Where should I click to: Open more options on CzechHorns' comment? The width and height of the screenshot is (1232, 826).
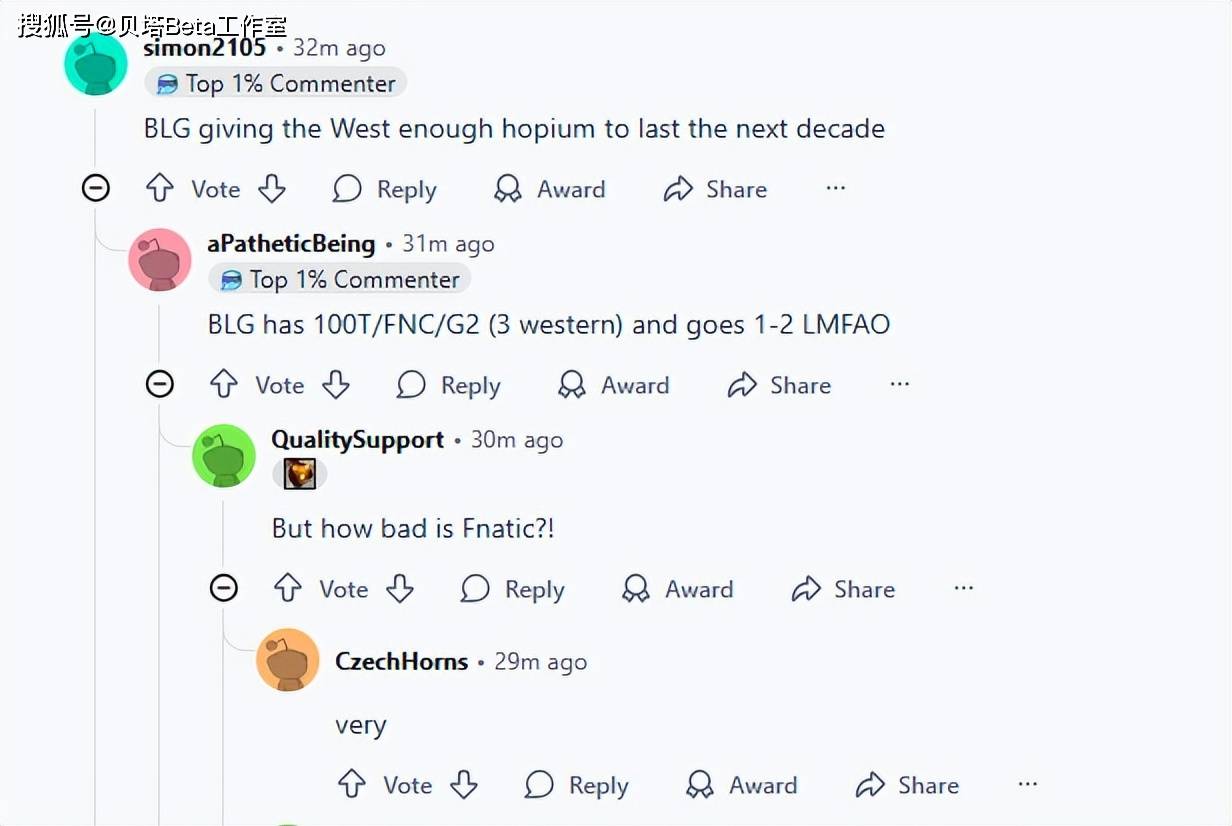click(x=1027, y=784)
